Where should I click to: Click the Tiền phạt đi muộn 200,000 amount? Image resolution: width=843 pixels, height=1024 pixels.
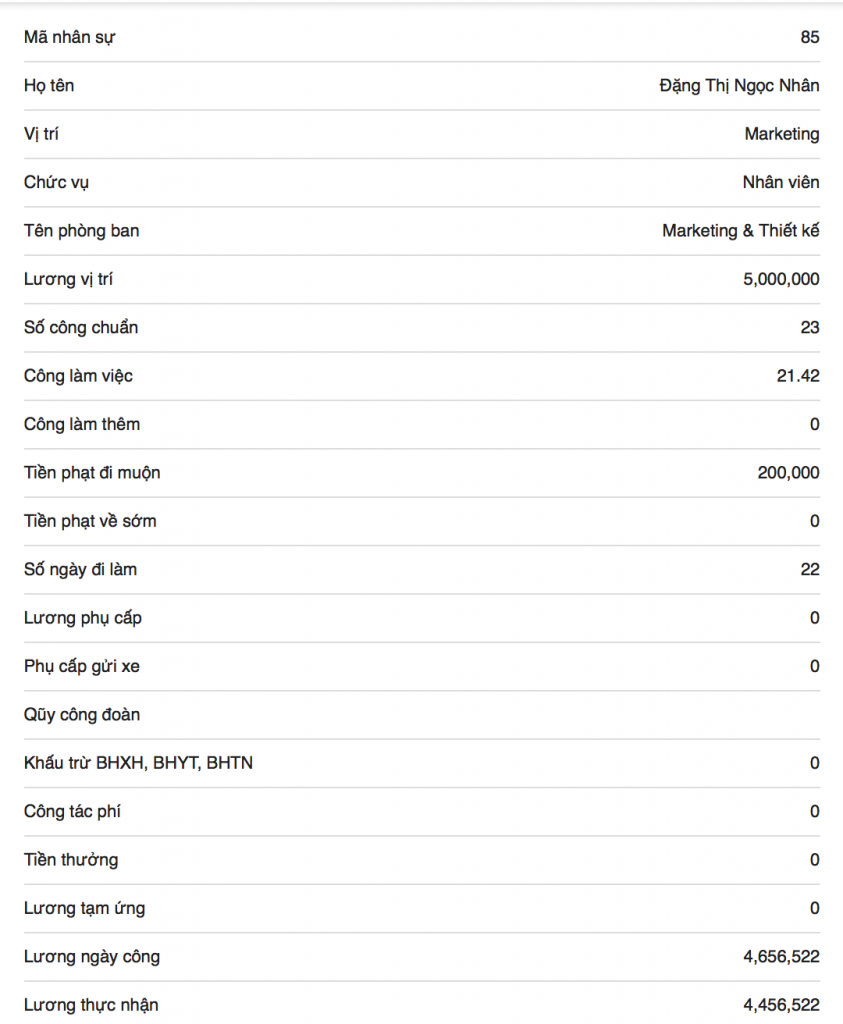point(788,472)
